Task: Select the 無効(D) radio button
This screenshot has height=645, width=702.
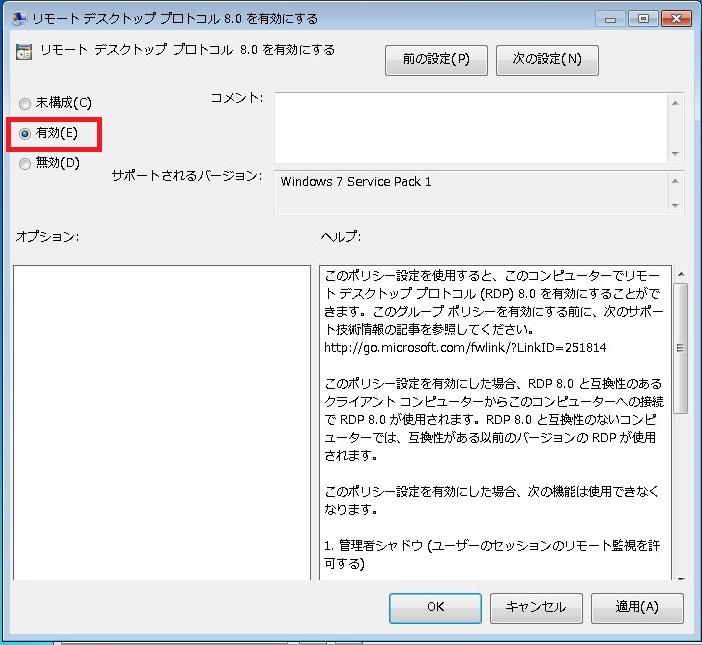Action: (x=25, y=164)
